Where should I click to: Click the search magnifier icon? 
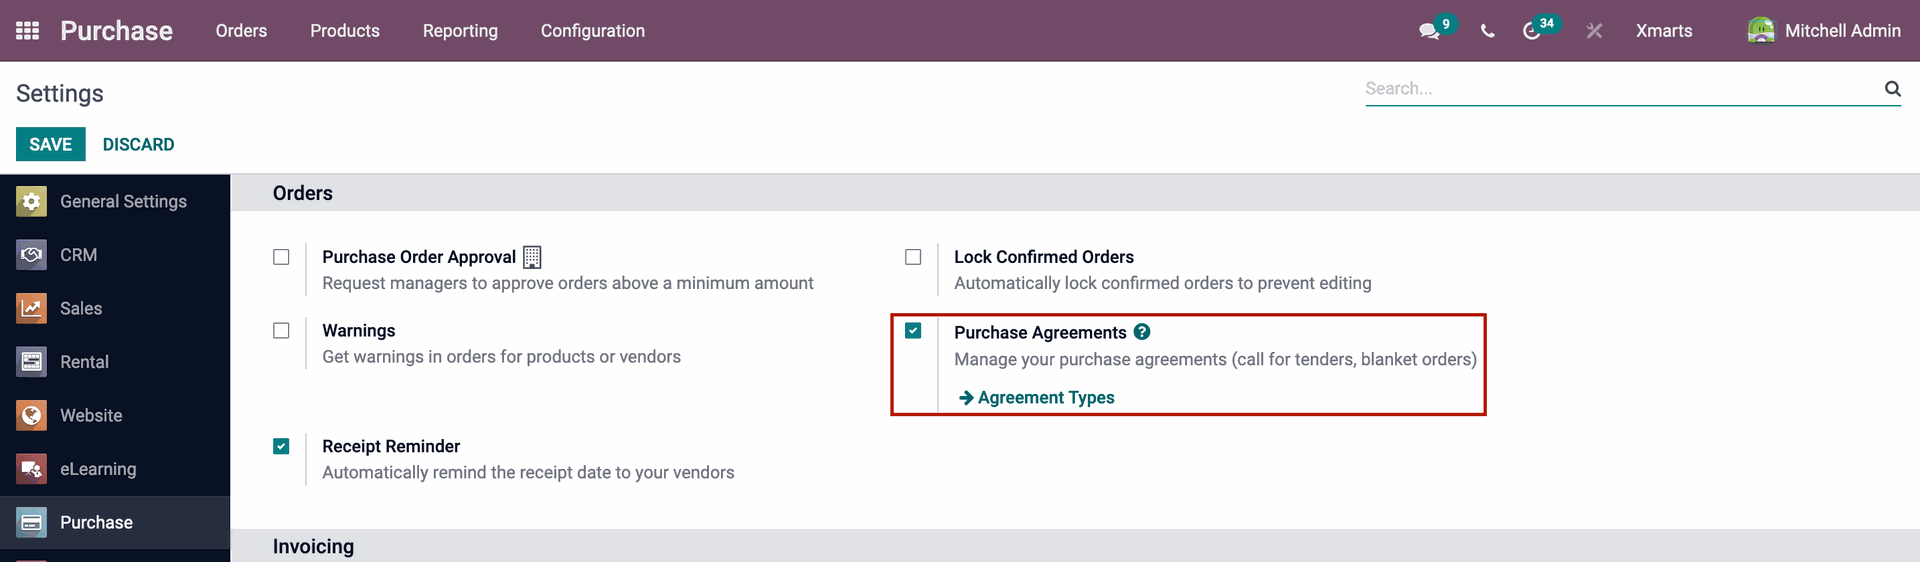(1892, 88)
